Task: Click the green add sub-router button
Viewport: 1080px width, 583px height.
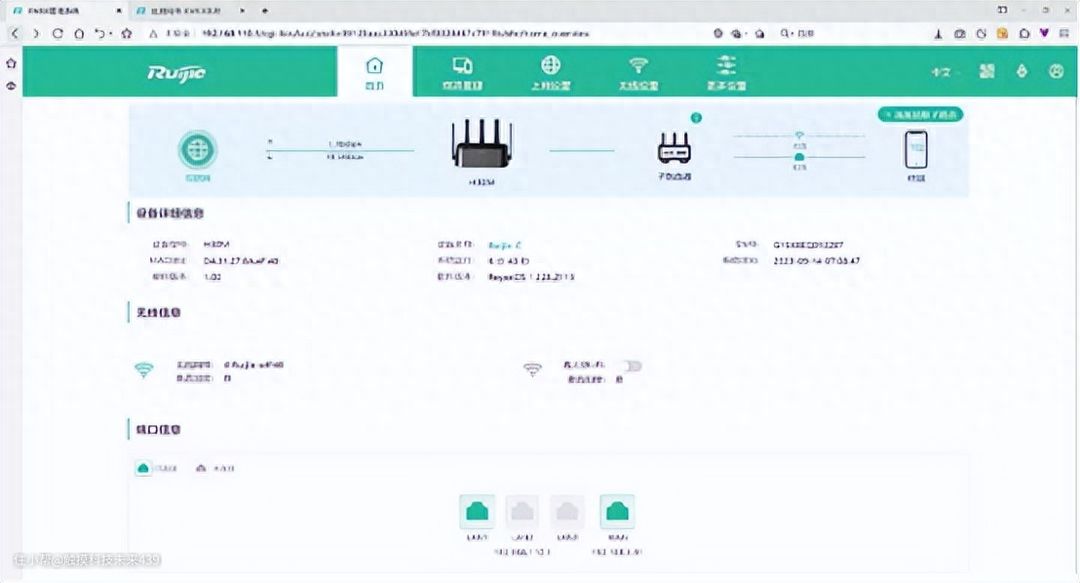Action: 920,115
